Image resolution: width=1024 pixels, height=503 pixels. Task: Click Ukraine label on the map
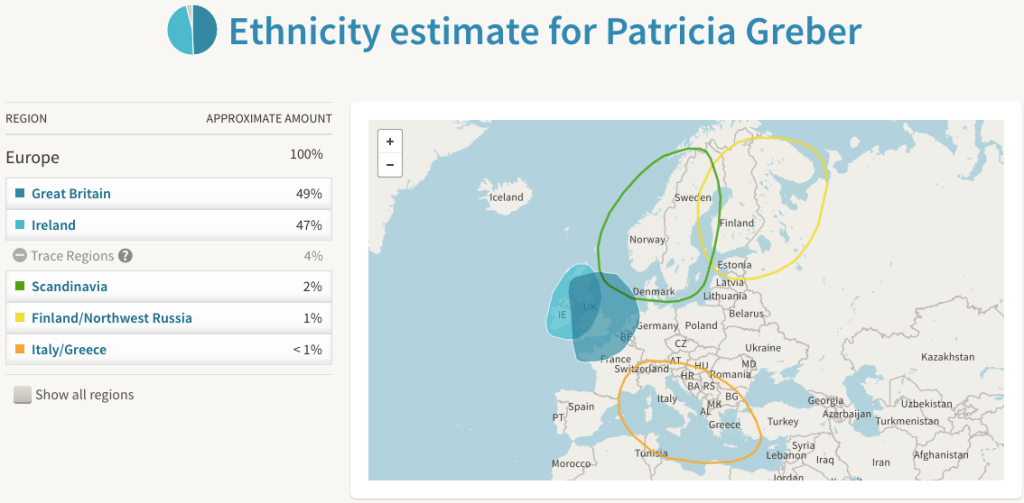[x=763, y=348]
